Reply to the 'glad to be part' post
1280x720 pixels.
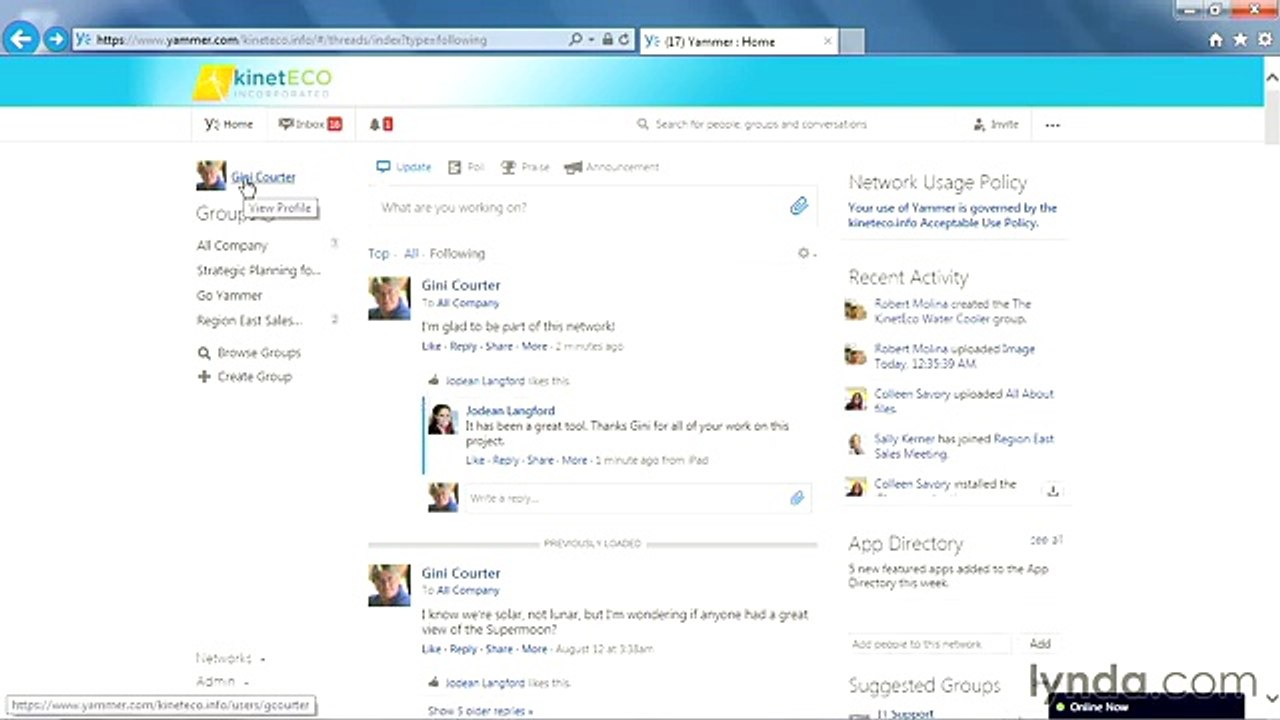click(463, 346)
